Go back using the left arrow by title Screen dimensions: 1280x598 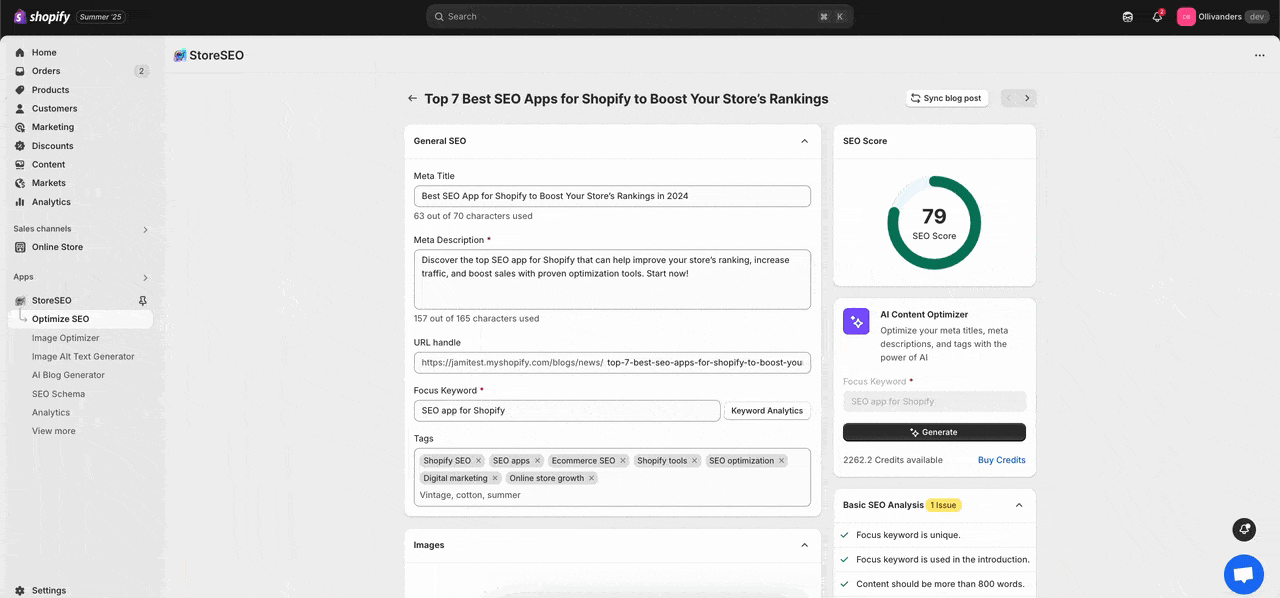pos(412,98)
